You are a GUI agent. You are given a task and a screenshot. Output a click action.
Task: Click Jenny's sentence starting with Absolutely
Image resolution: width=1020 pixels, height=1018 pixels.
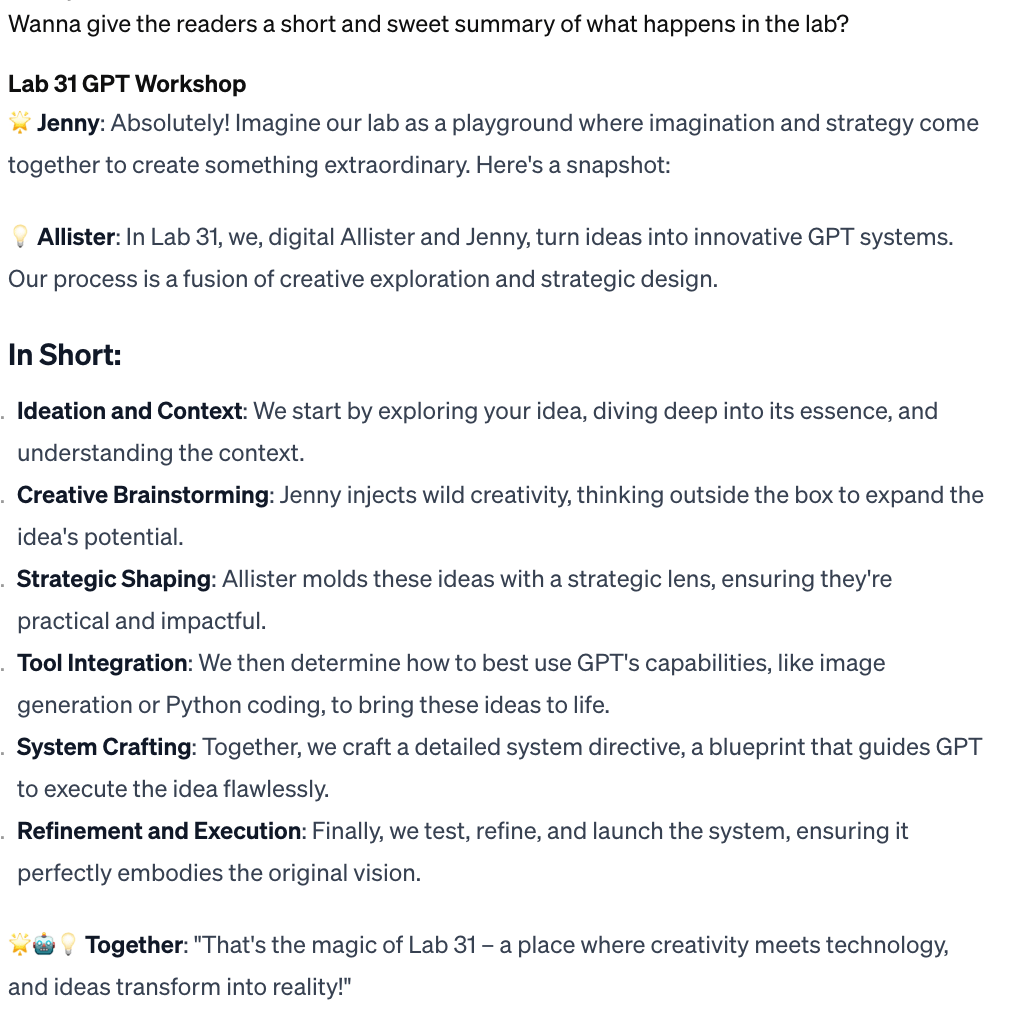click(x=544, y=124)
